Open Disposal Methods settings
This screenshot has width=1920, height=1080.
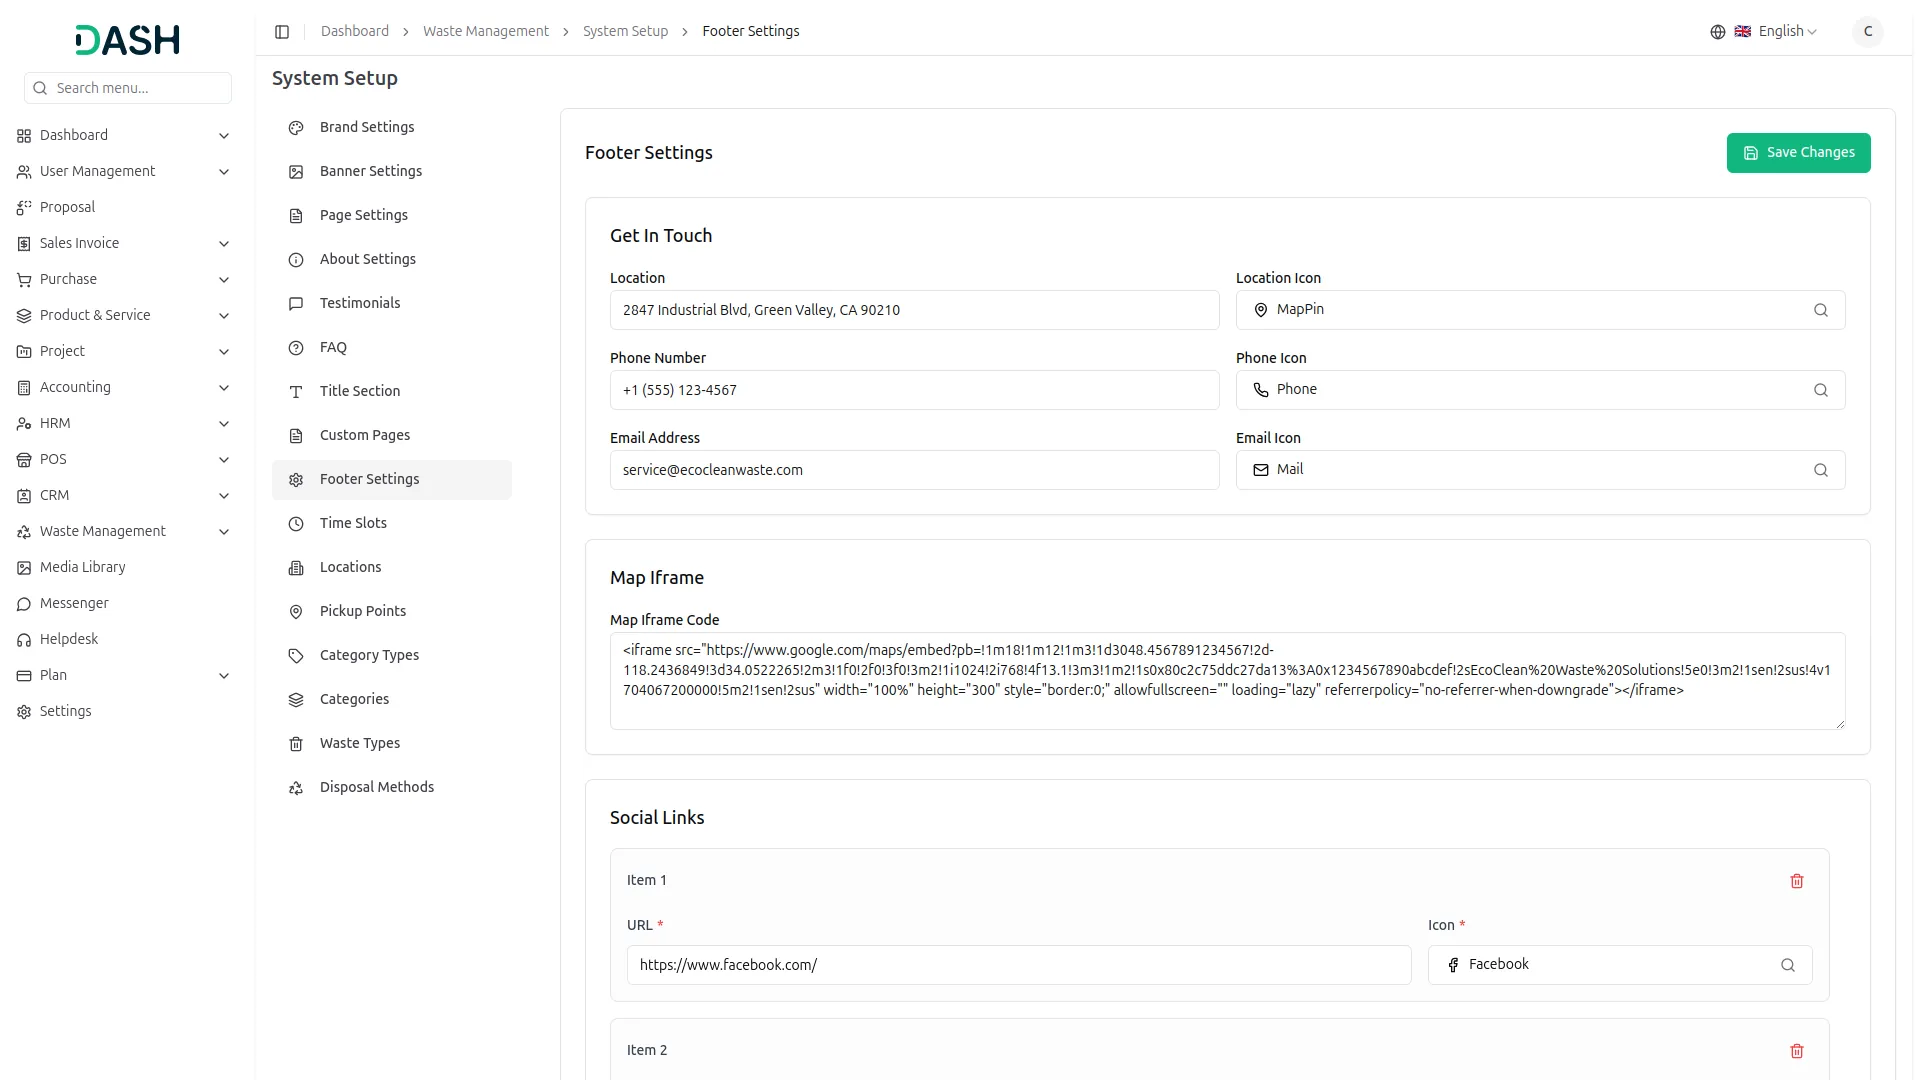click(x=376, y=787)
